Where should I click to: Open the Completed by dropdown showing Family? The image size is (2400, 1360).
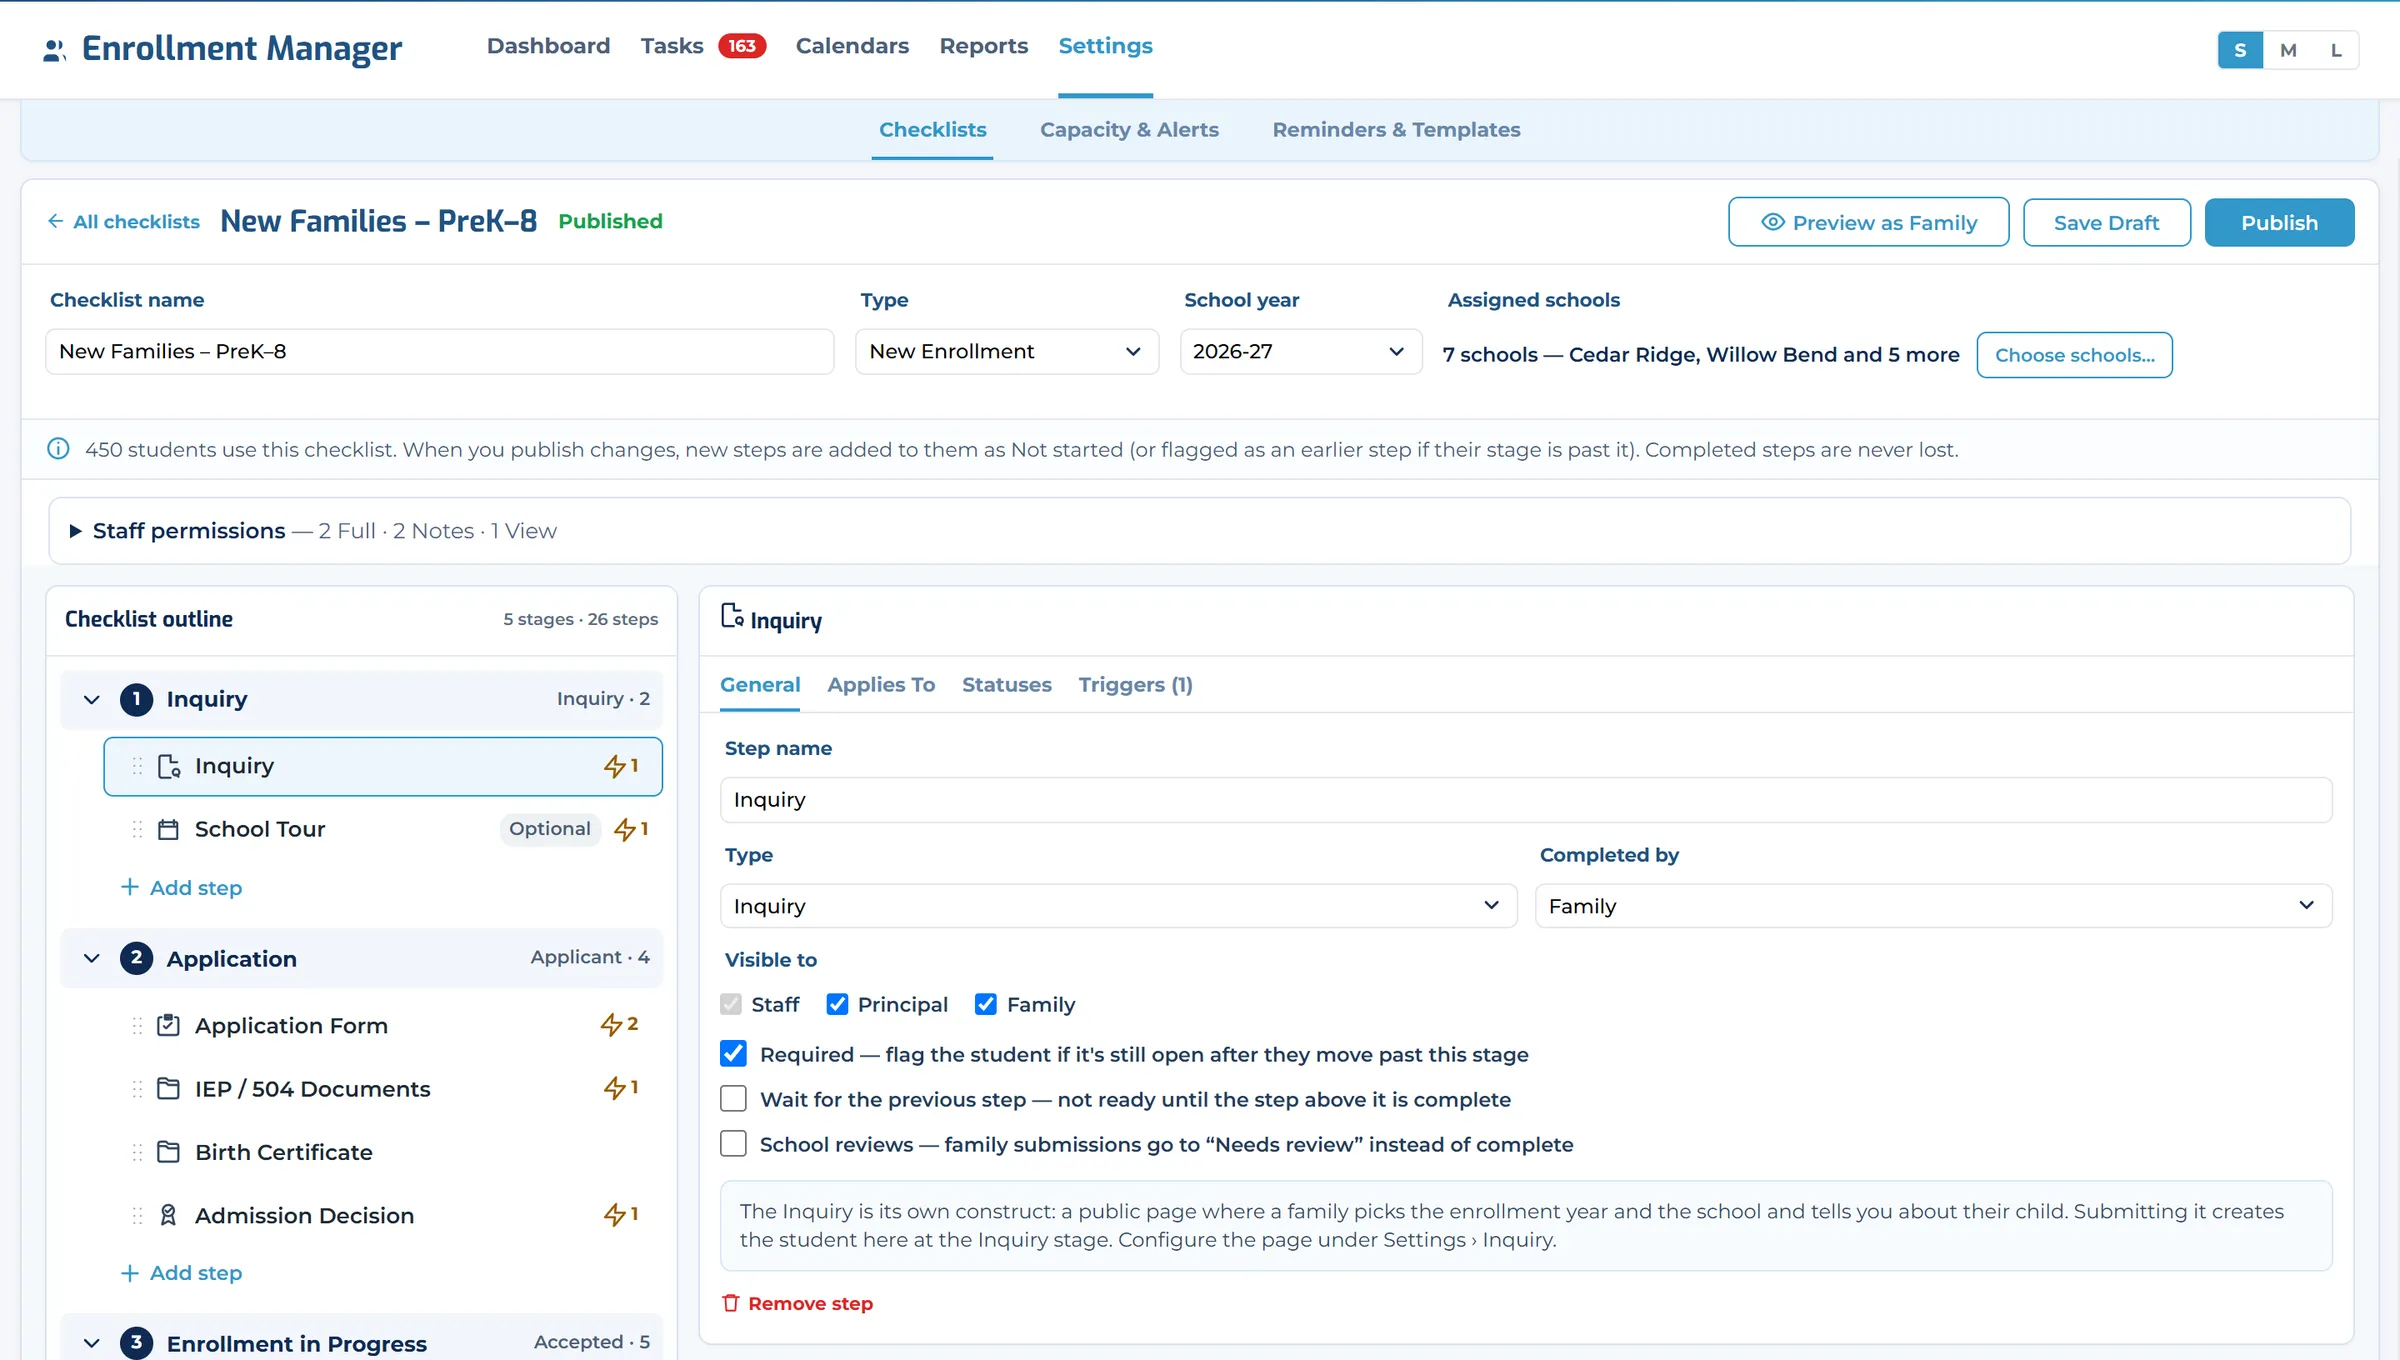click(1934, 906)
